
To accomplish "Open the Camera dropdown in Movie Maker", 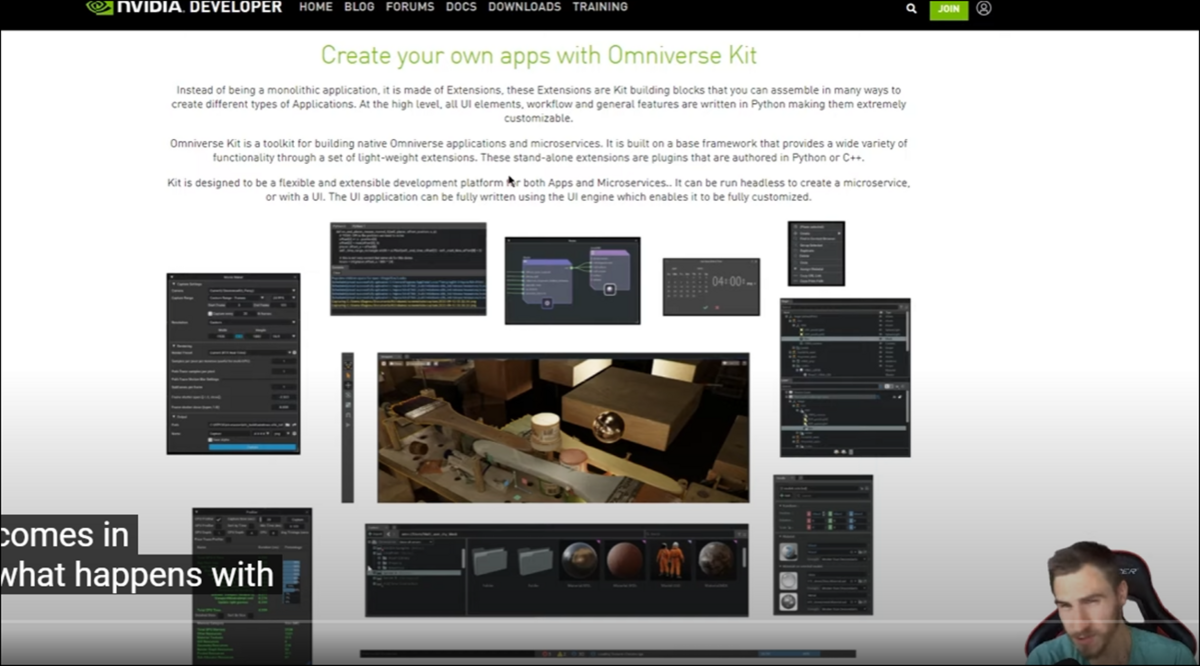I will click(x=252, y=291).
